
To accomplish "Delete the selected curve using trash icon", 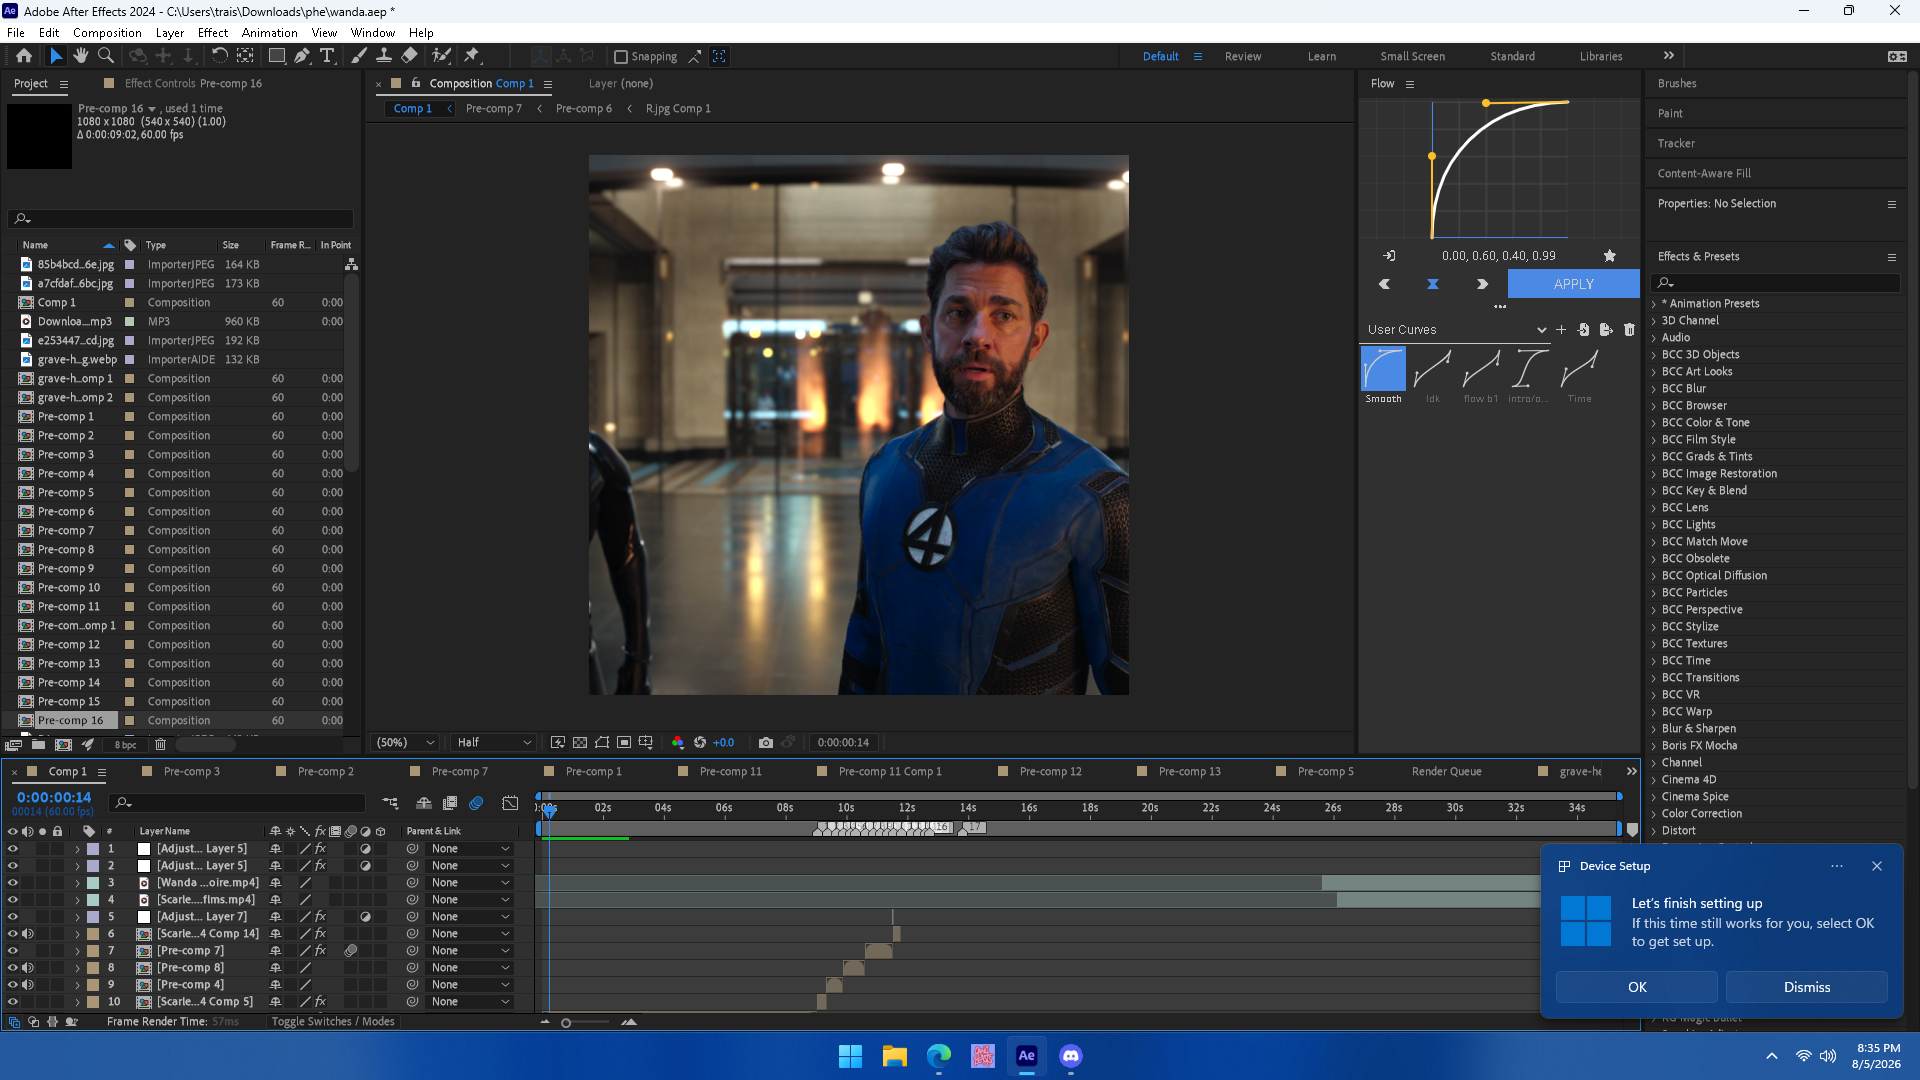I will (1629, 329).
